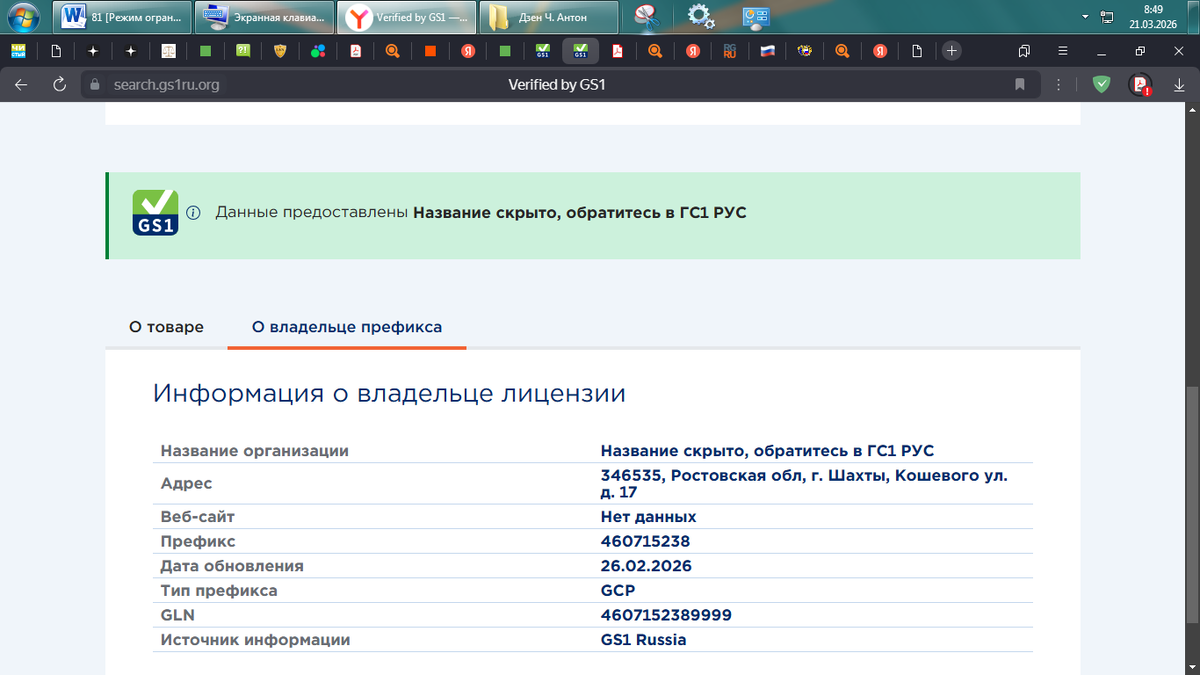Open a new browser tab with the plus button
1200x675 pixels.
tap(952, 50)
